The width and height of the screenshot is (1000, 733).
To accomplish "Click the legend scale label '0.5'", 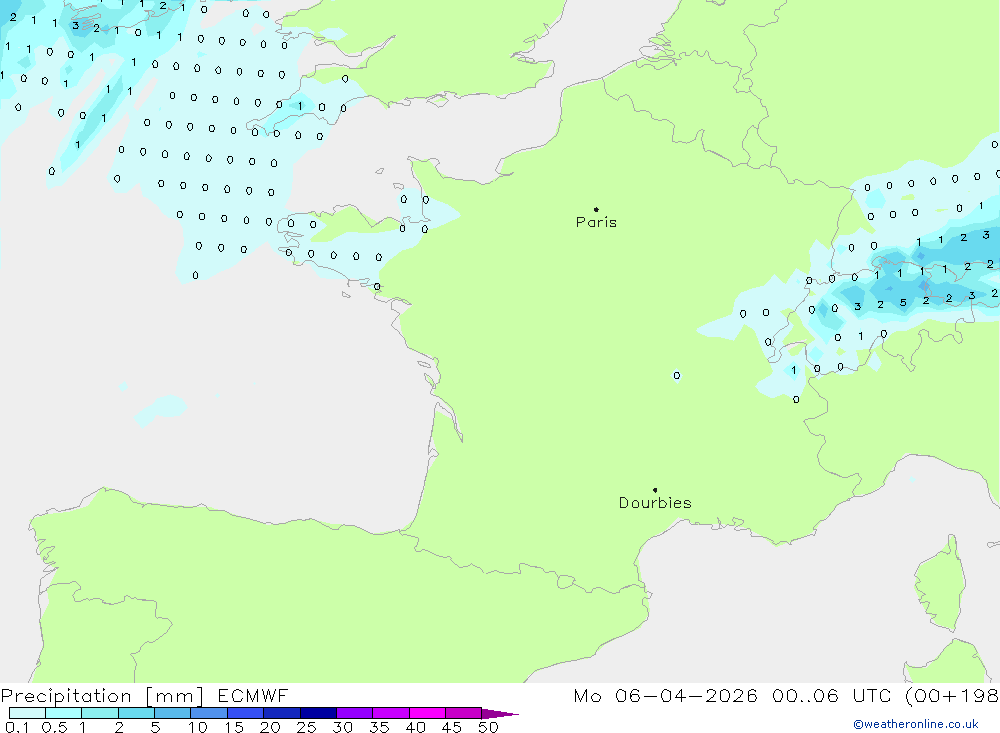I will point(54,727).
